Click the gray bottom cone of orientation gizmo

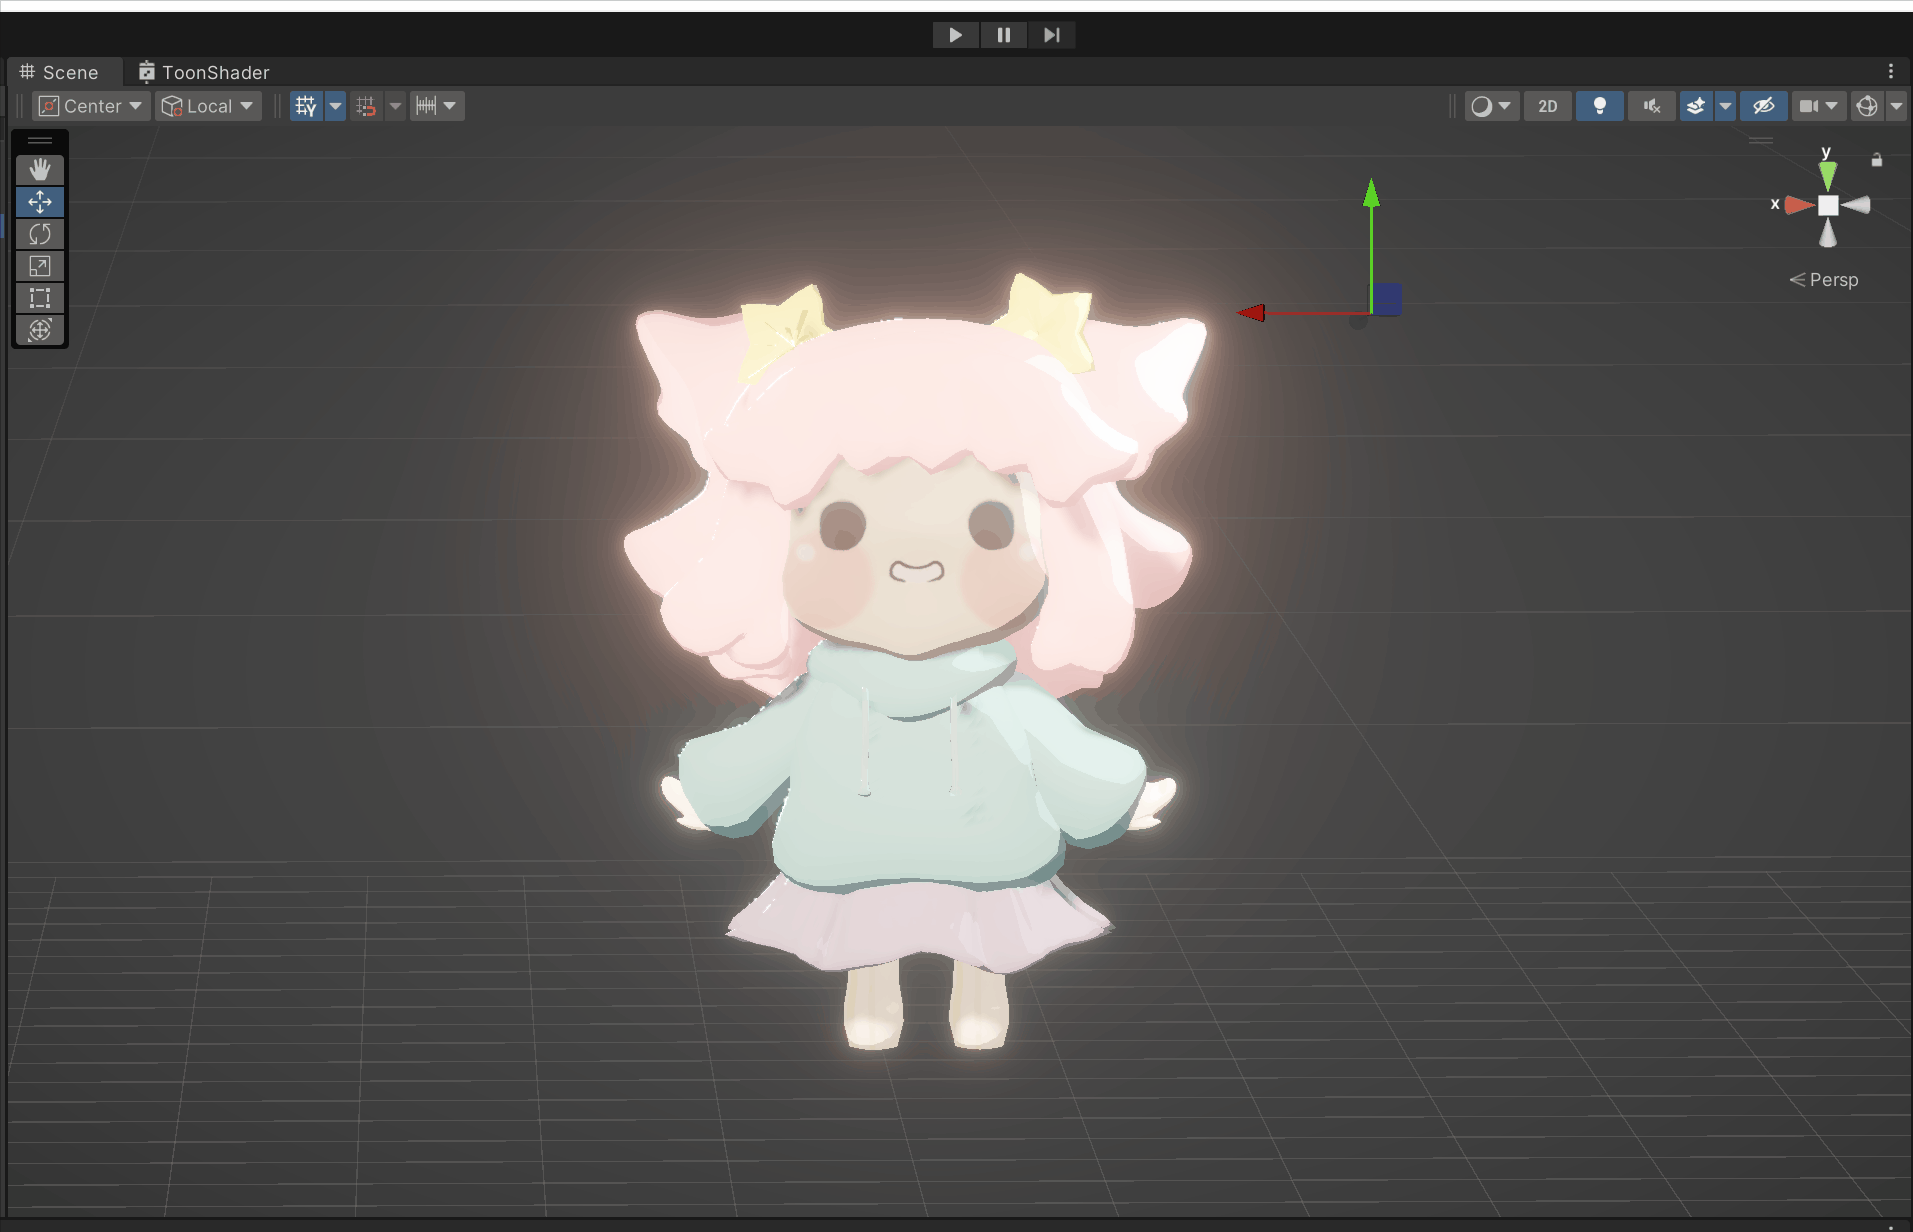point(1828,233)
